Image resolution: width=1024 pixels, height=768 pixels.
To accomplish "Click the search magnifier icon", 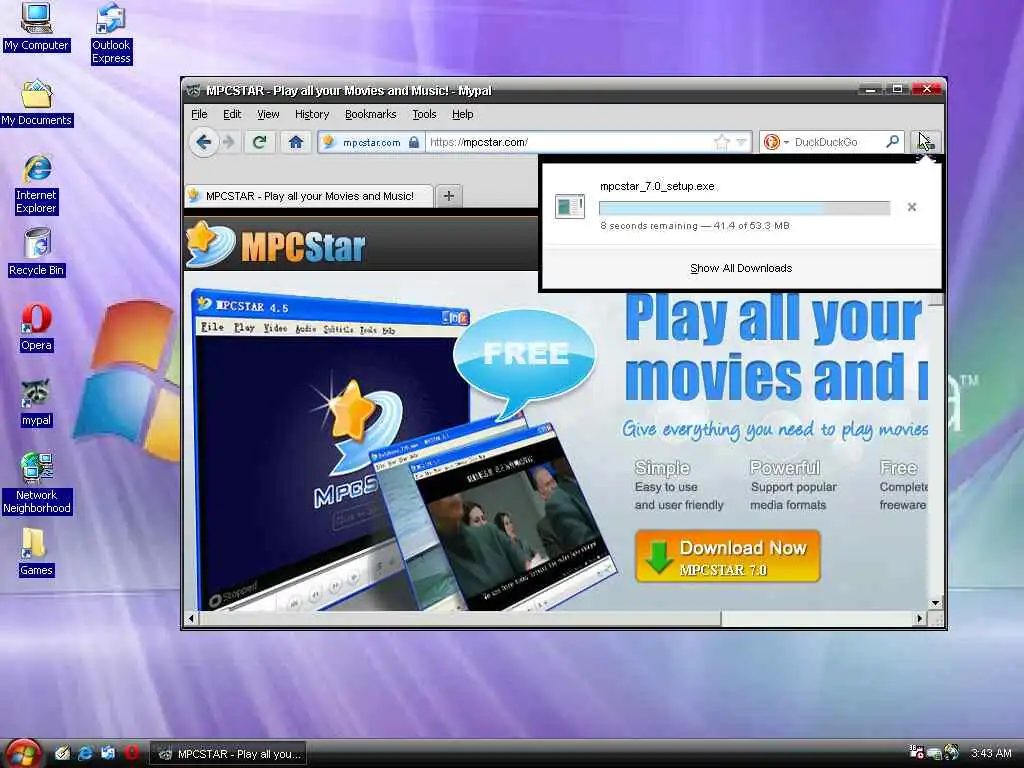I will 892,142.
